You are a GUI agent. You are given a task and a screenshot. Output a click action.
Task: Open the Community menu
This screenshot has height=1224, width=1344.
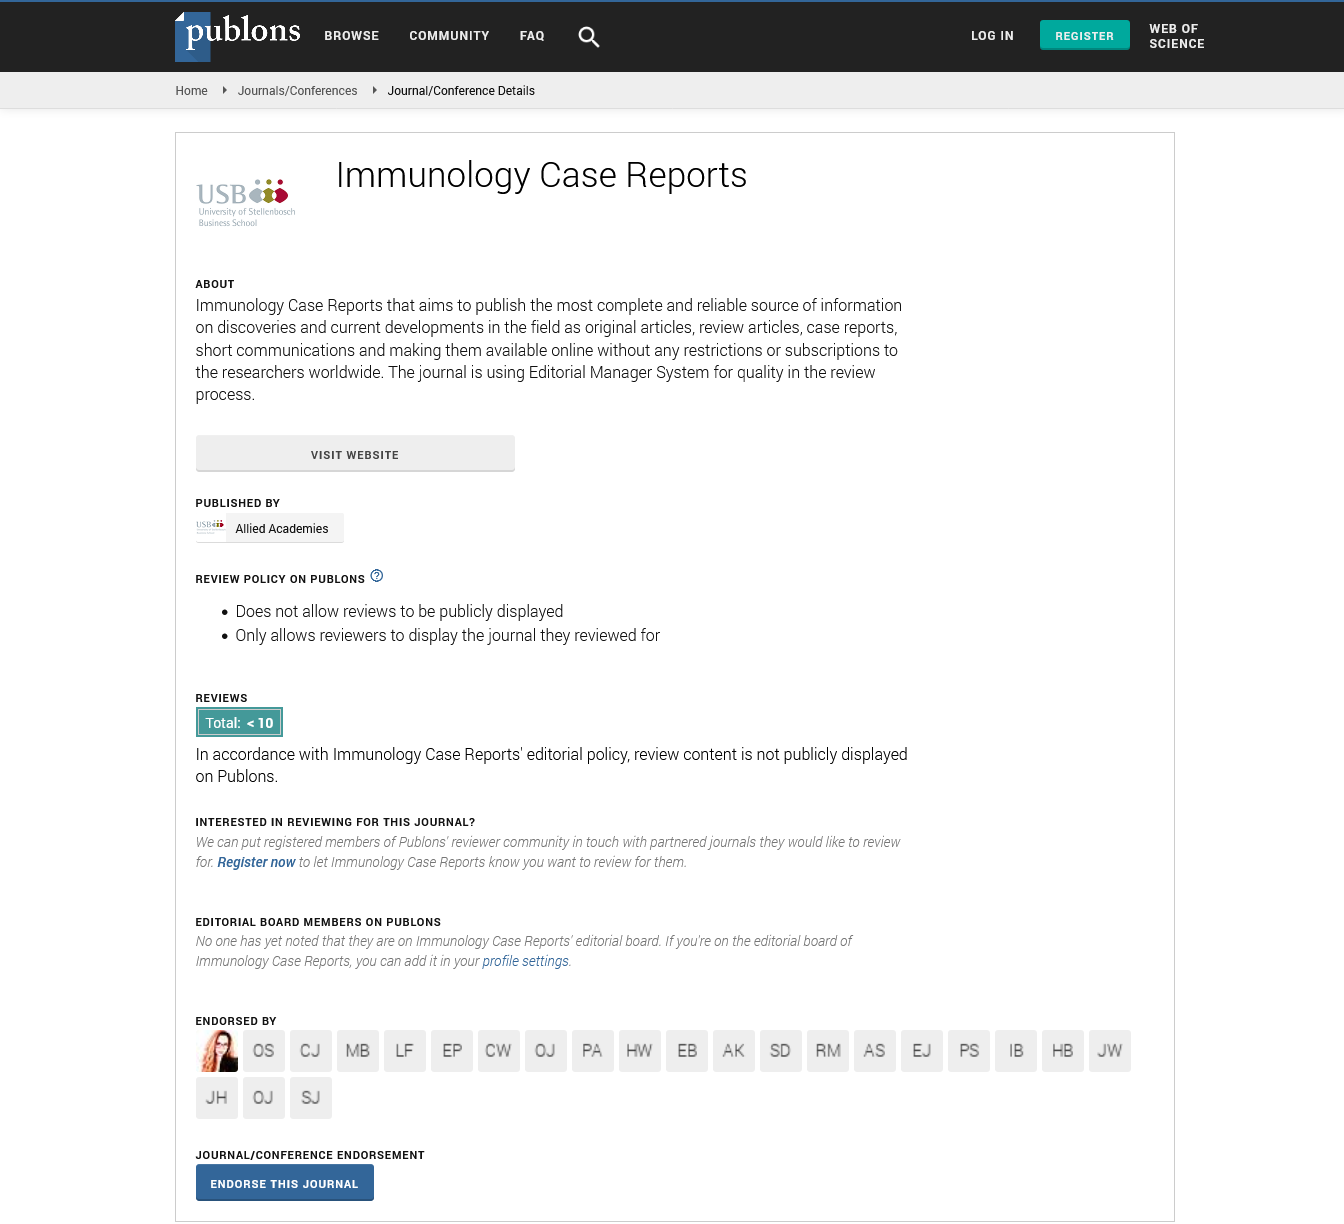click(449, 36)
